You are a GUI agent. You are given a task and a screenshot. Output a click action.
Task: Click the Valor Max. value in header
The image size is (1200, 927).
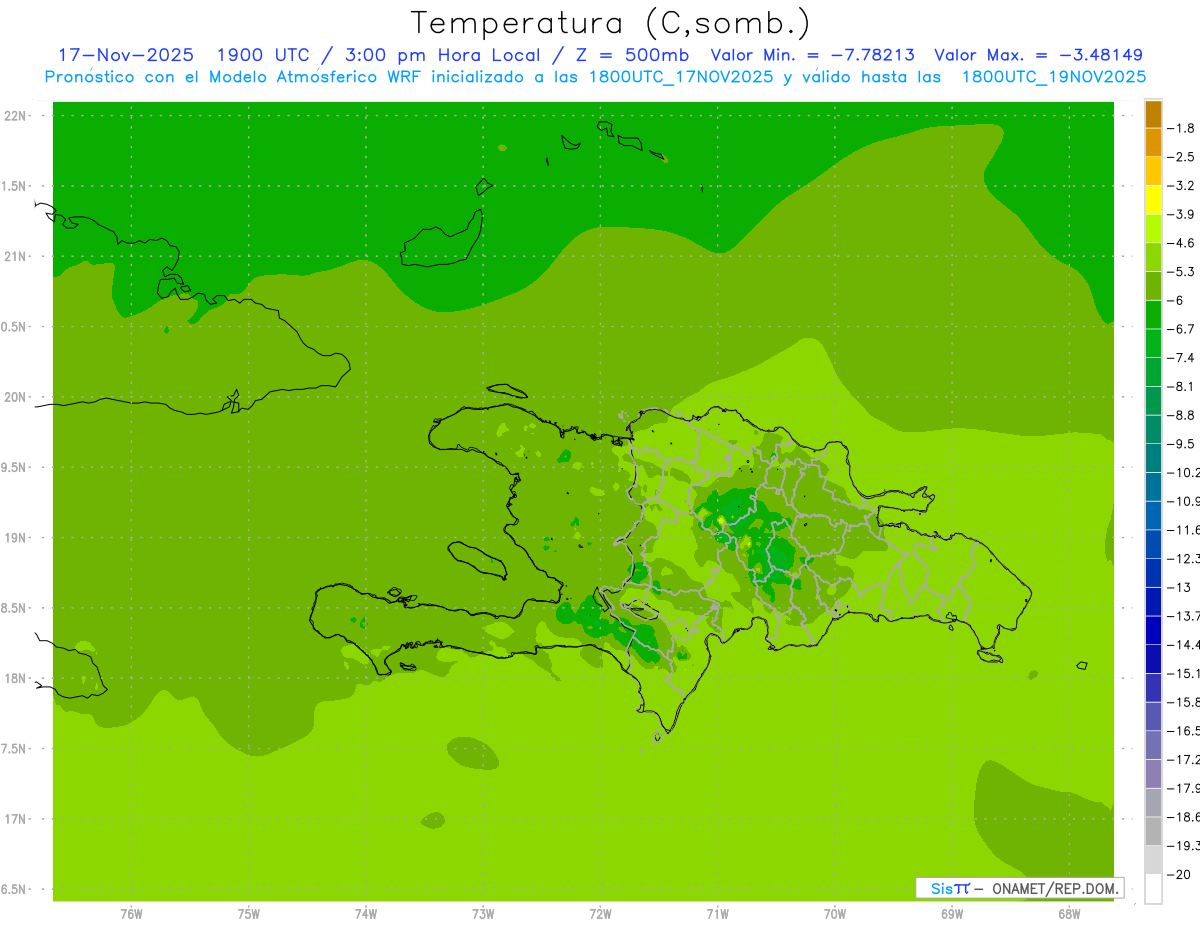pyautogui.click(x=1038, y=55)
